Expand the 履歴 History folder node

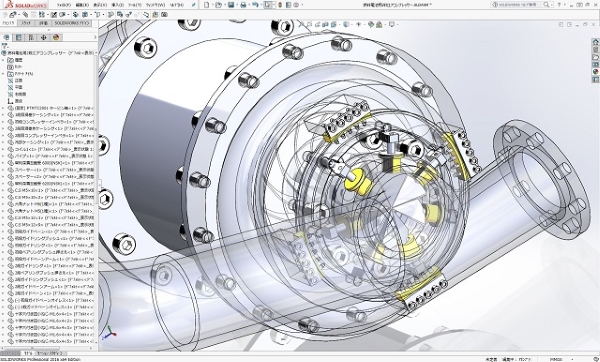tap(3, 60)
